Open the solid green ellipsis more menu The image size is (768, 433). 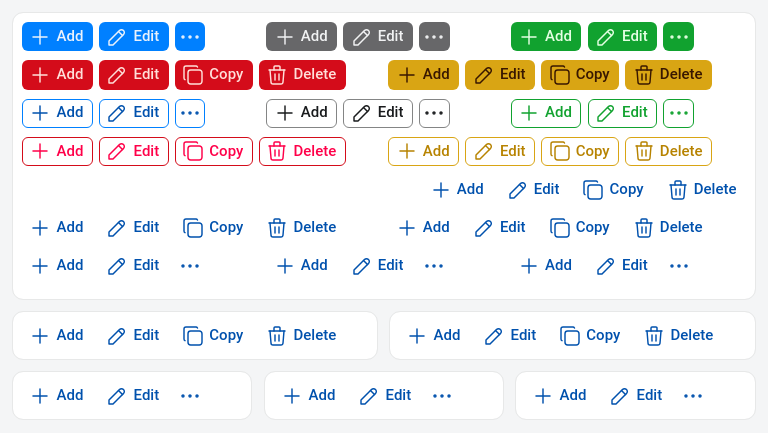(678, 37)
